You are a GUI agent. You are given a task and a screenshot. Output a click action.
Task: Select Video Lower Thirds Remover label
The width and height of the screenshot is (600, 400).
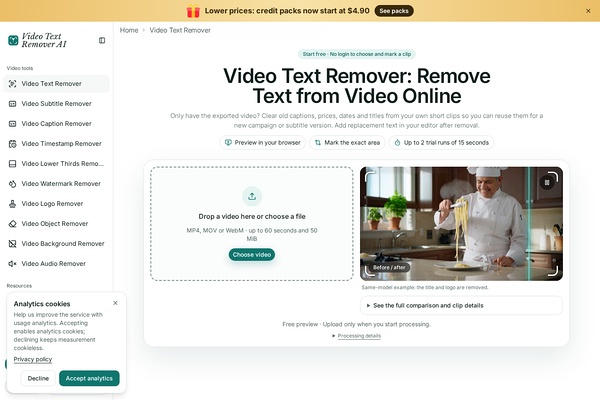pyautogui.click(x=63, y=164)
